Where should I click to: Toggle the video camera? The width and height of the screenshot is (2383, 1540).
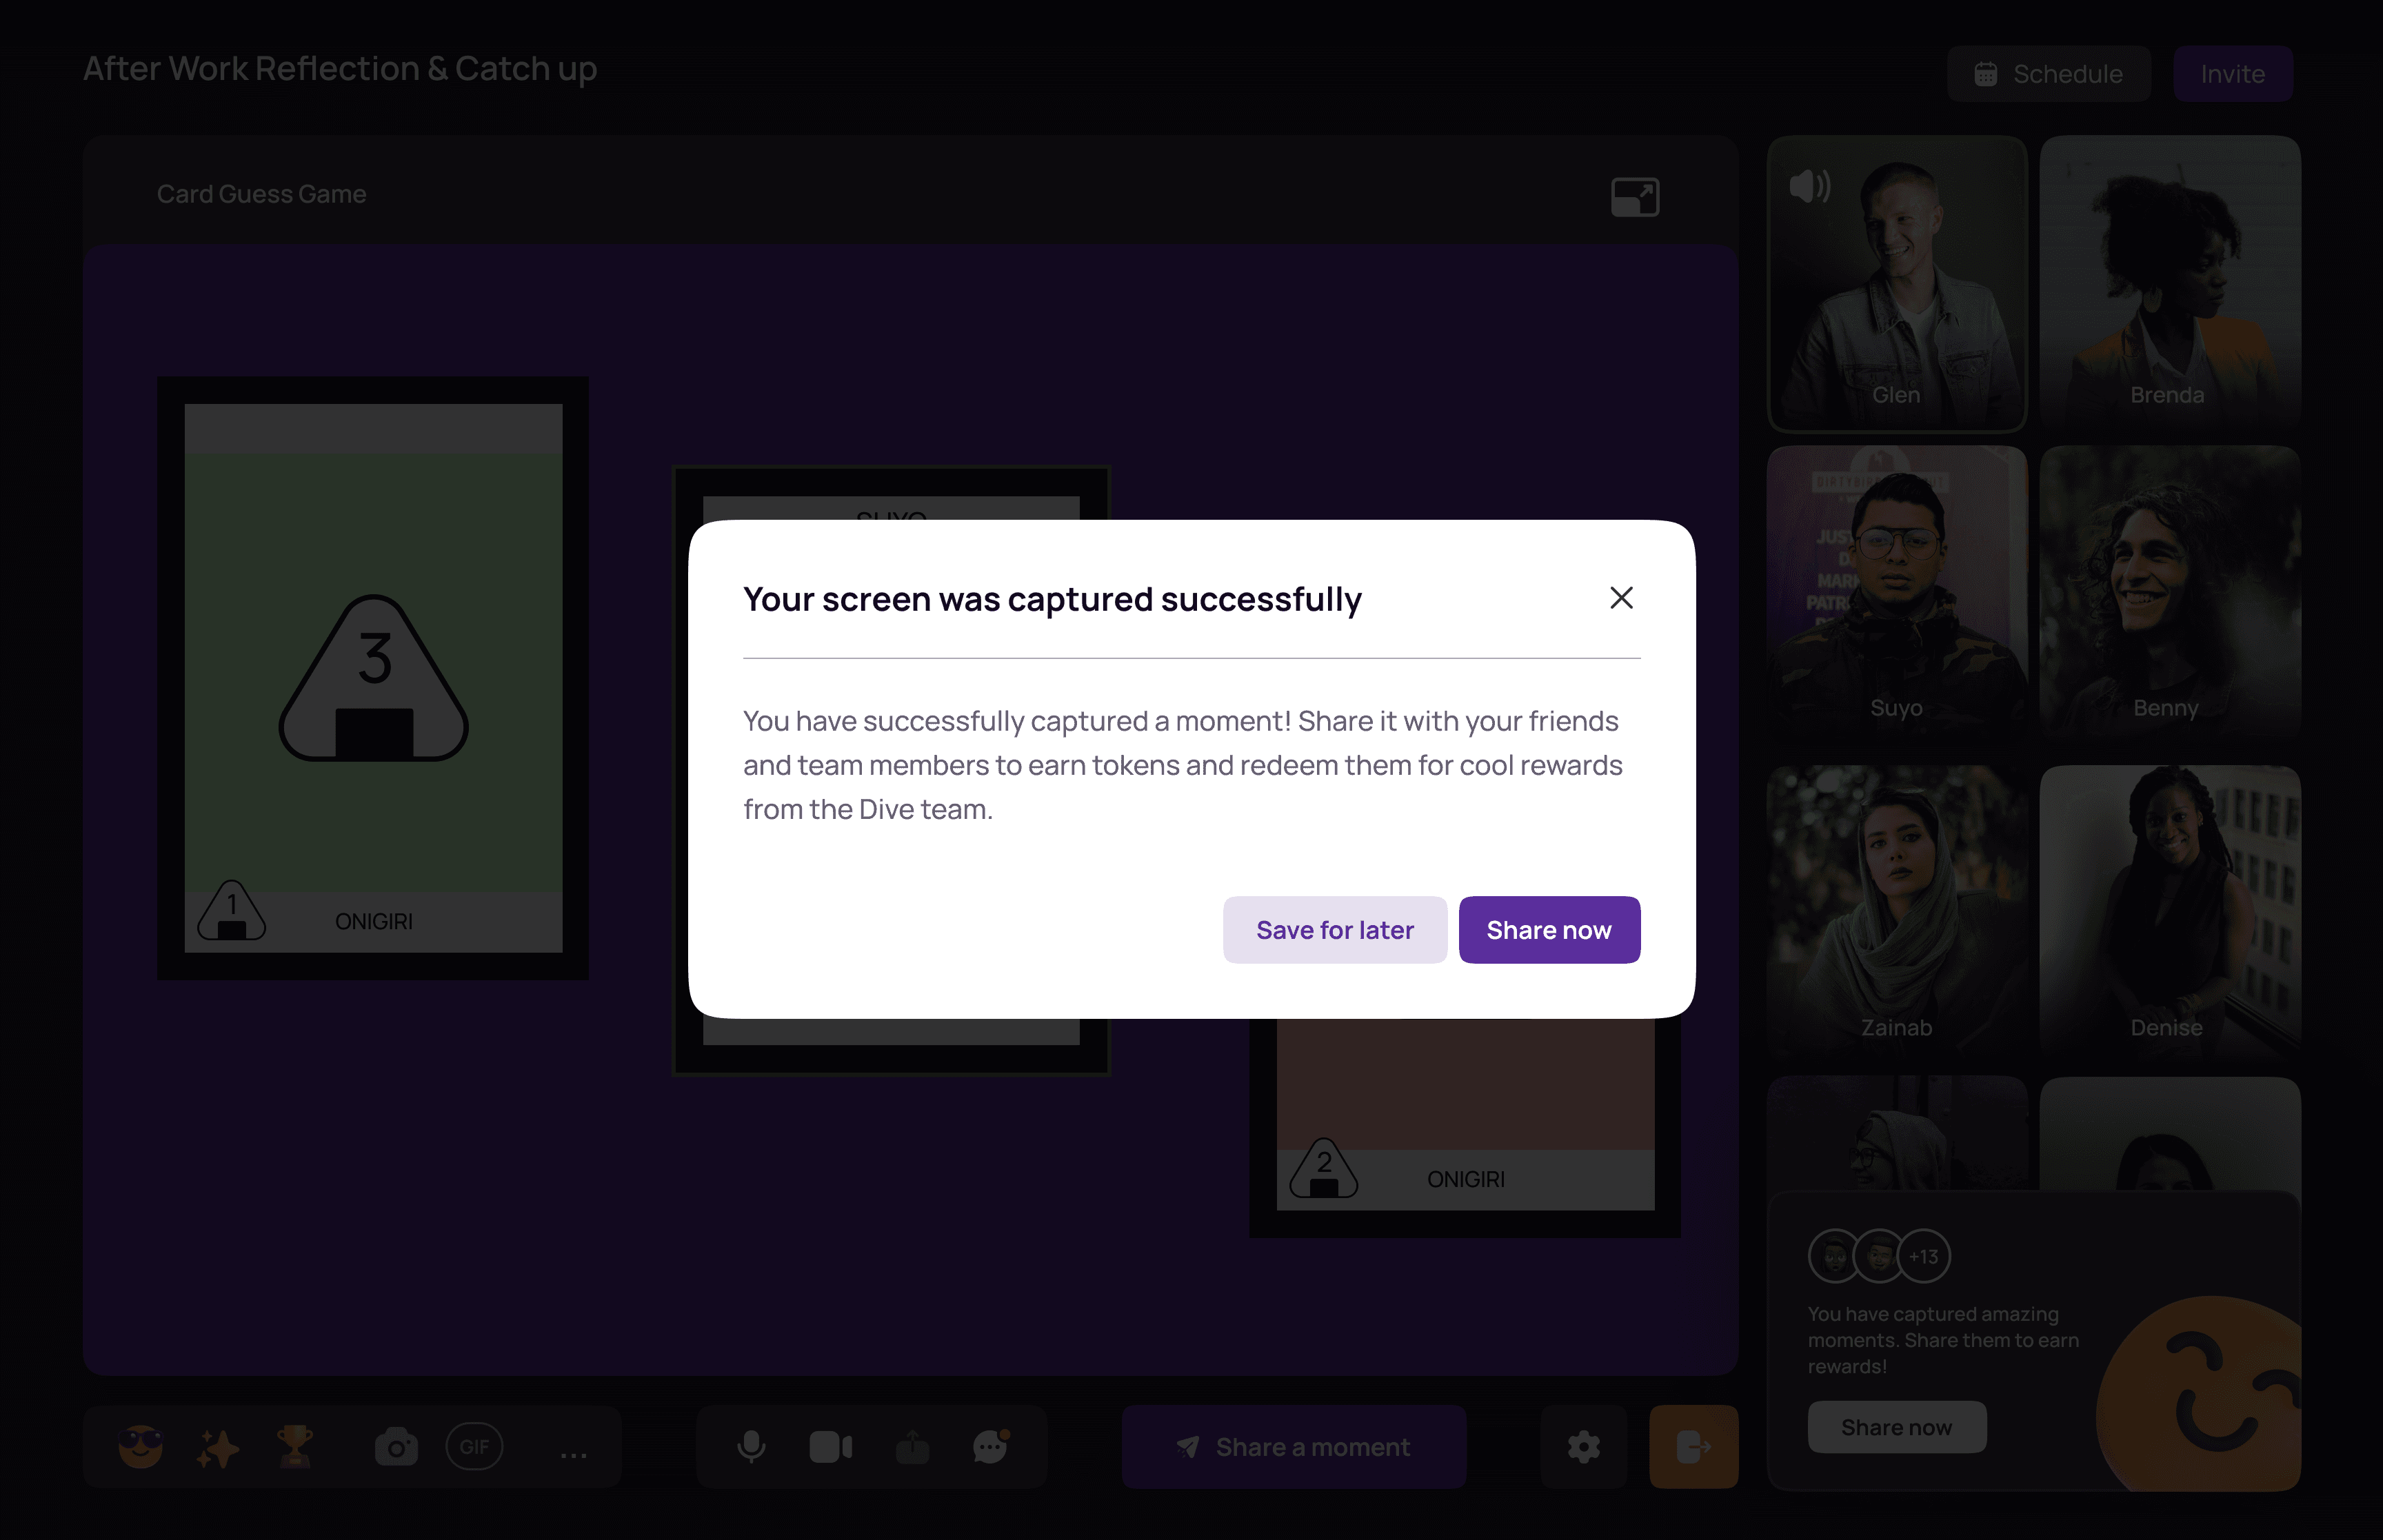click(831, 1447)
